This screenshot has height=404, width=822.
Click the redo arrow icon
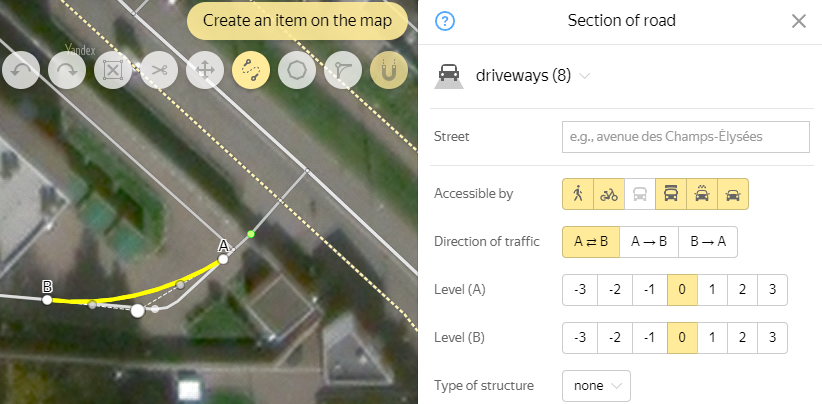67,71
